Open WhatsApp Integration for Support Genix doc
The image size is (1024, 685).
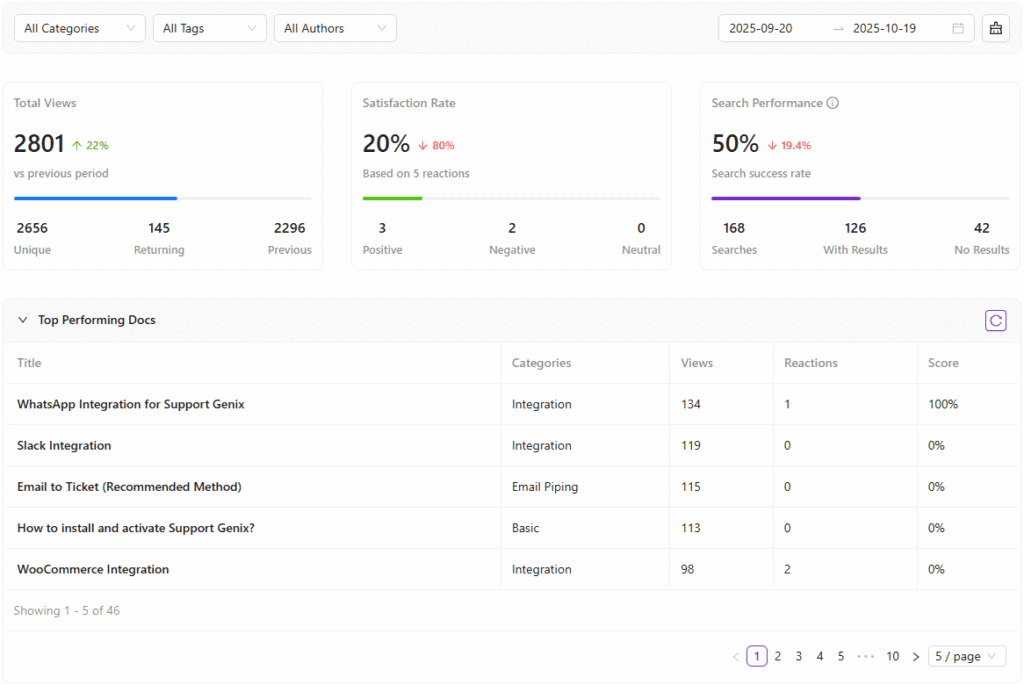coord(131,404)
